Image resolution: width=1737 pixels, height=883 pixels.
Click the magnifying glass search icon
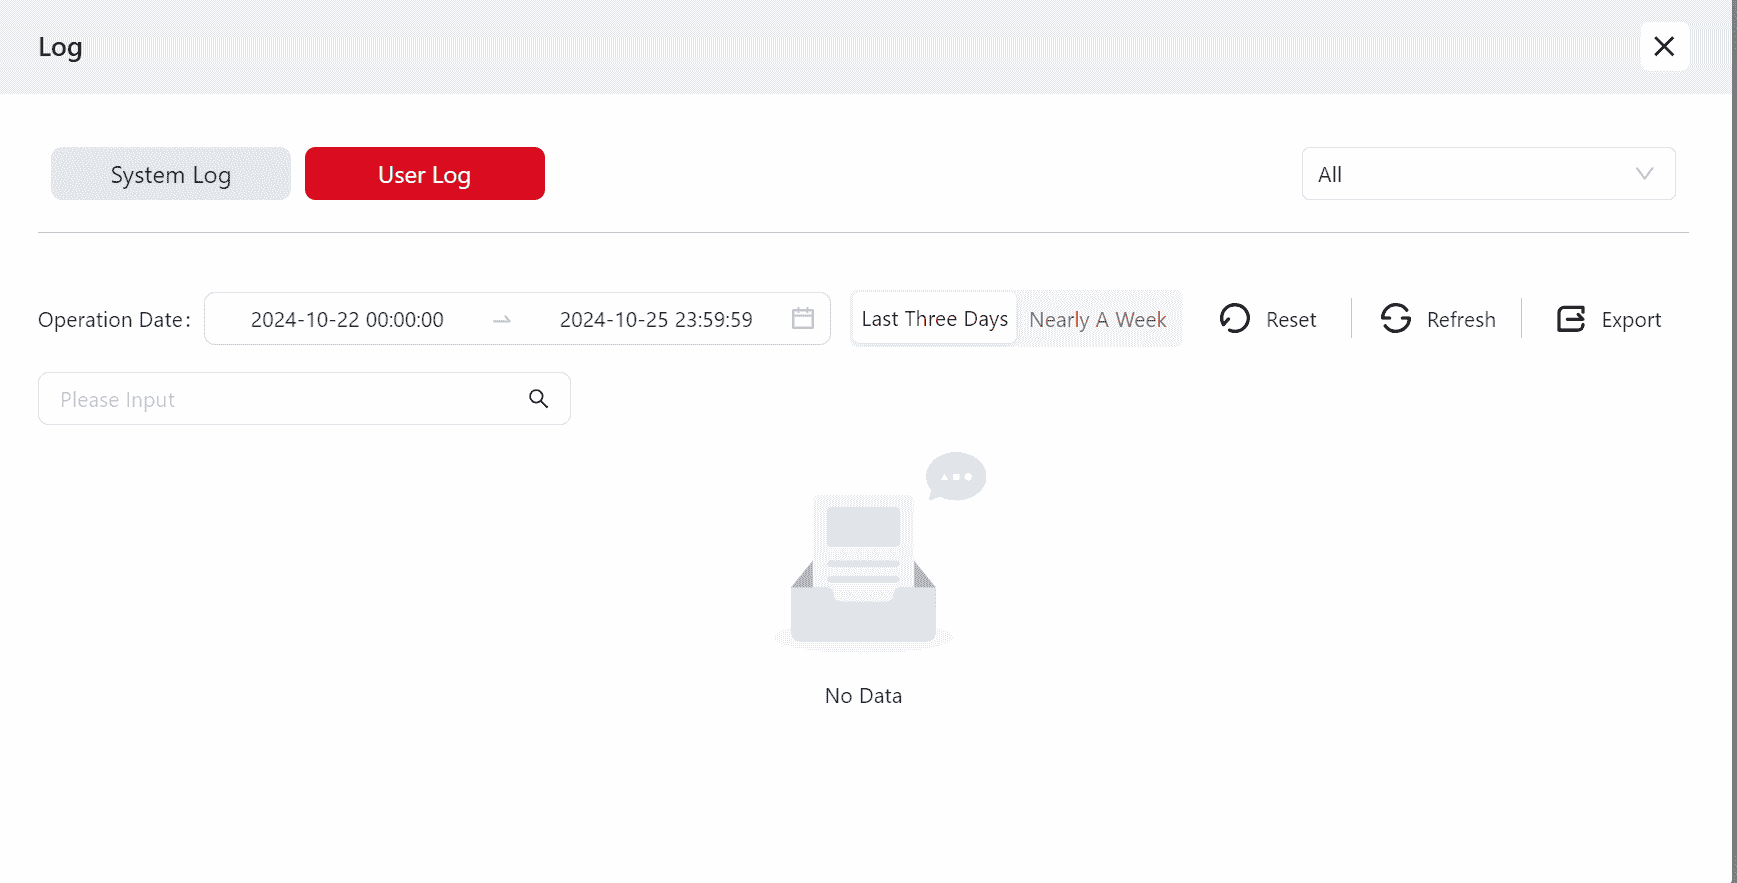coord(539,399)
